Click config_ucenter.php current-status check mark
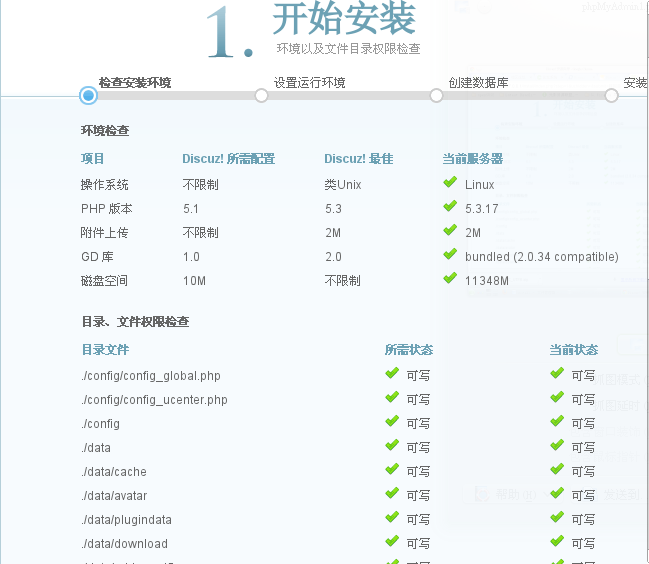Image resolution: width=649 pixels, height=564 pixels. coord(557,397)
